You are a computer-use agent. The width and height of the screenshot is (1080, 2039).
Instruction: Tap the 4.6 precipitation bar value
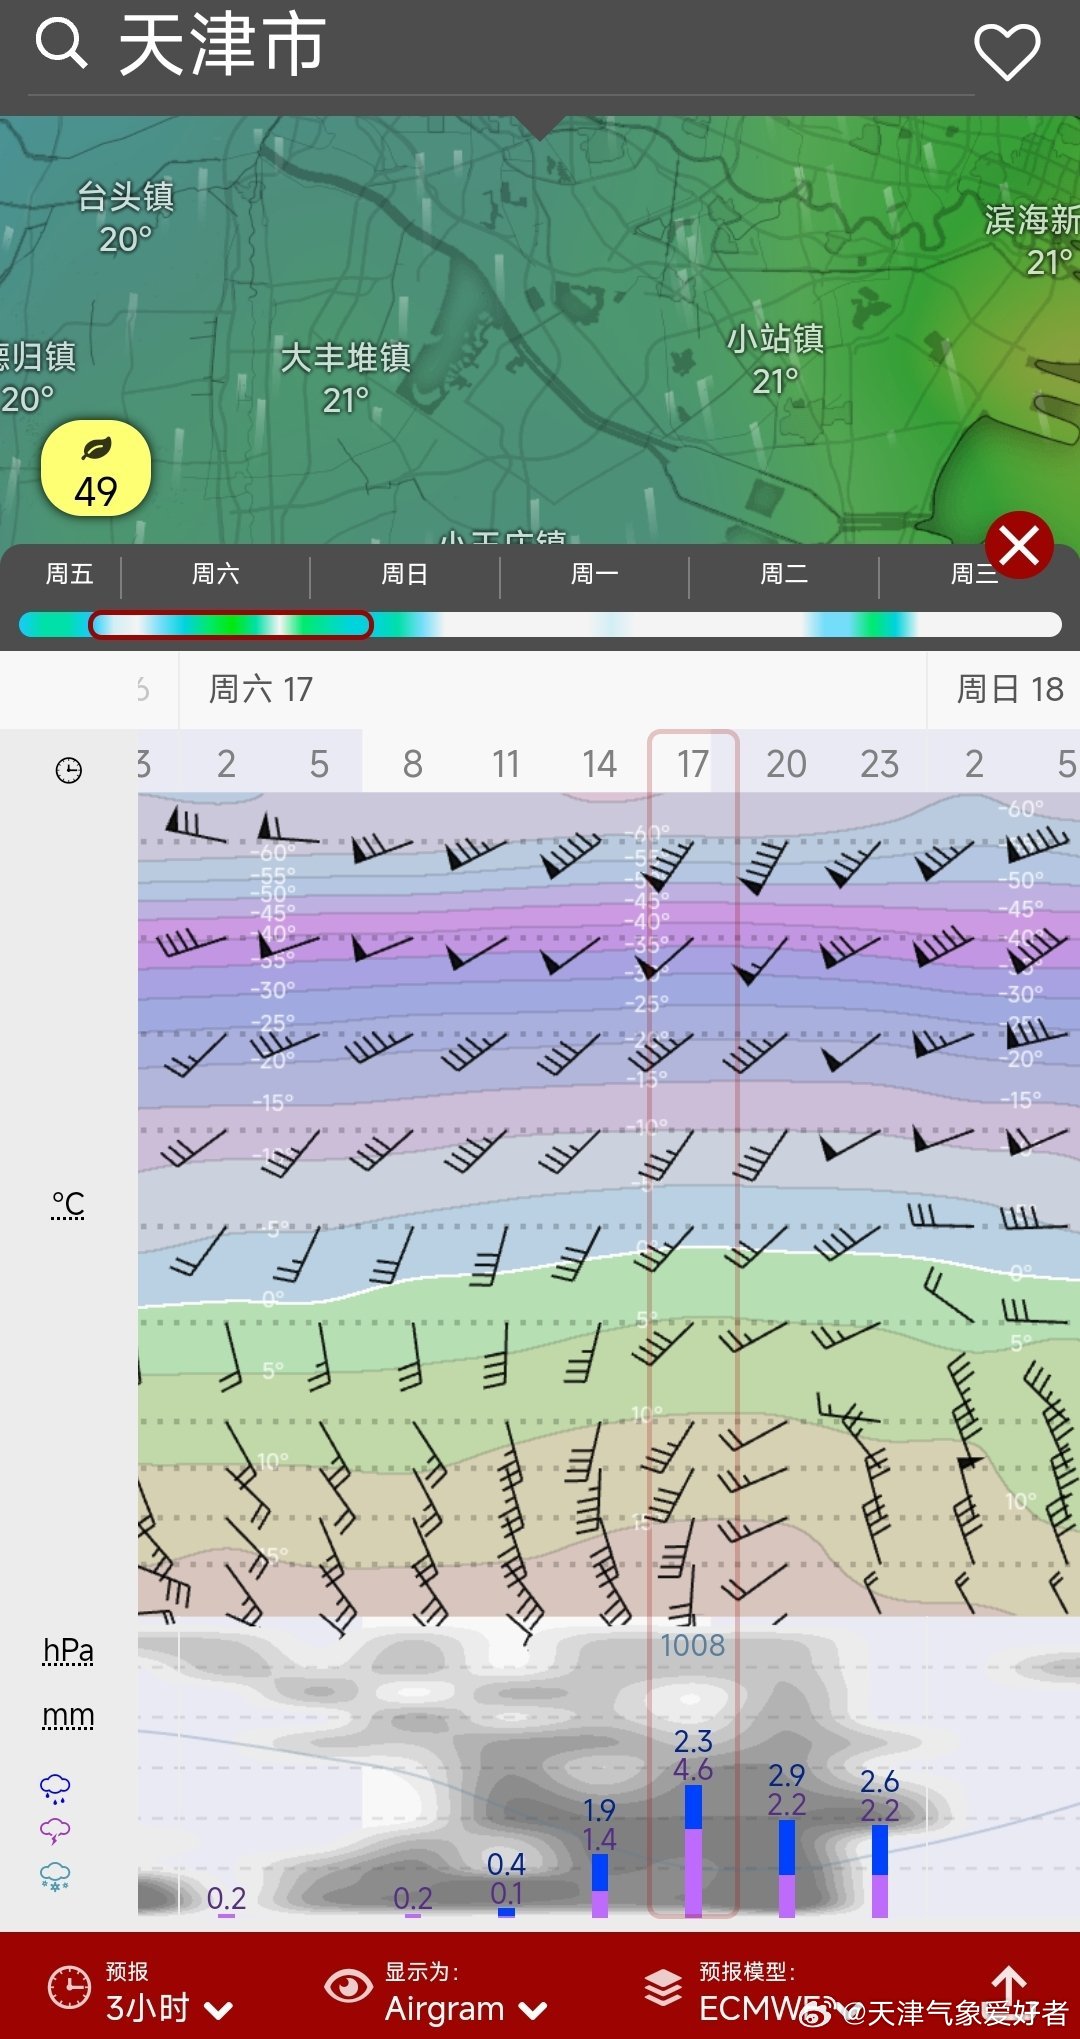point(692,1770)
